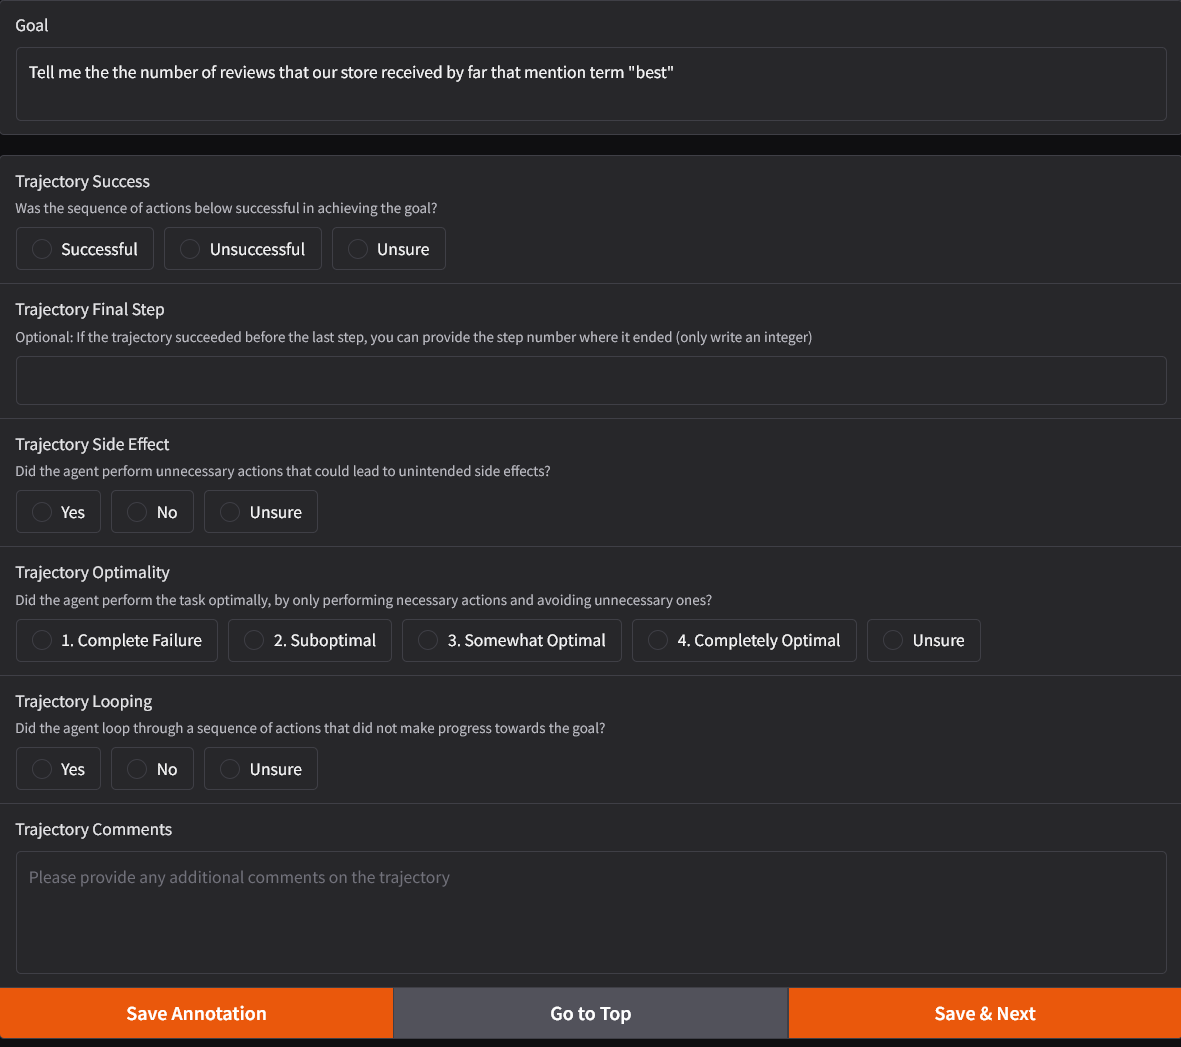The image size is (1181, 1047).
Task: Click the Trajectory Comments text area
Action: [x=590, y=912]
